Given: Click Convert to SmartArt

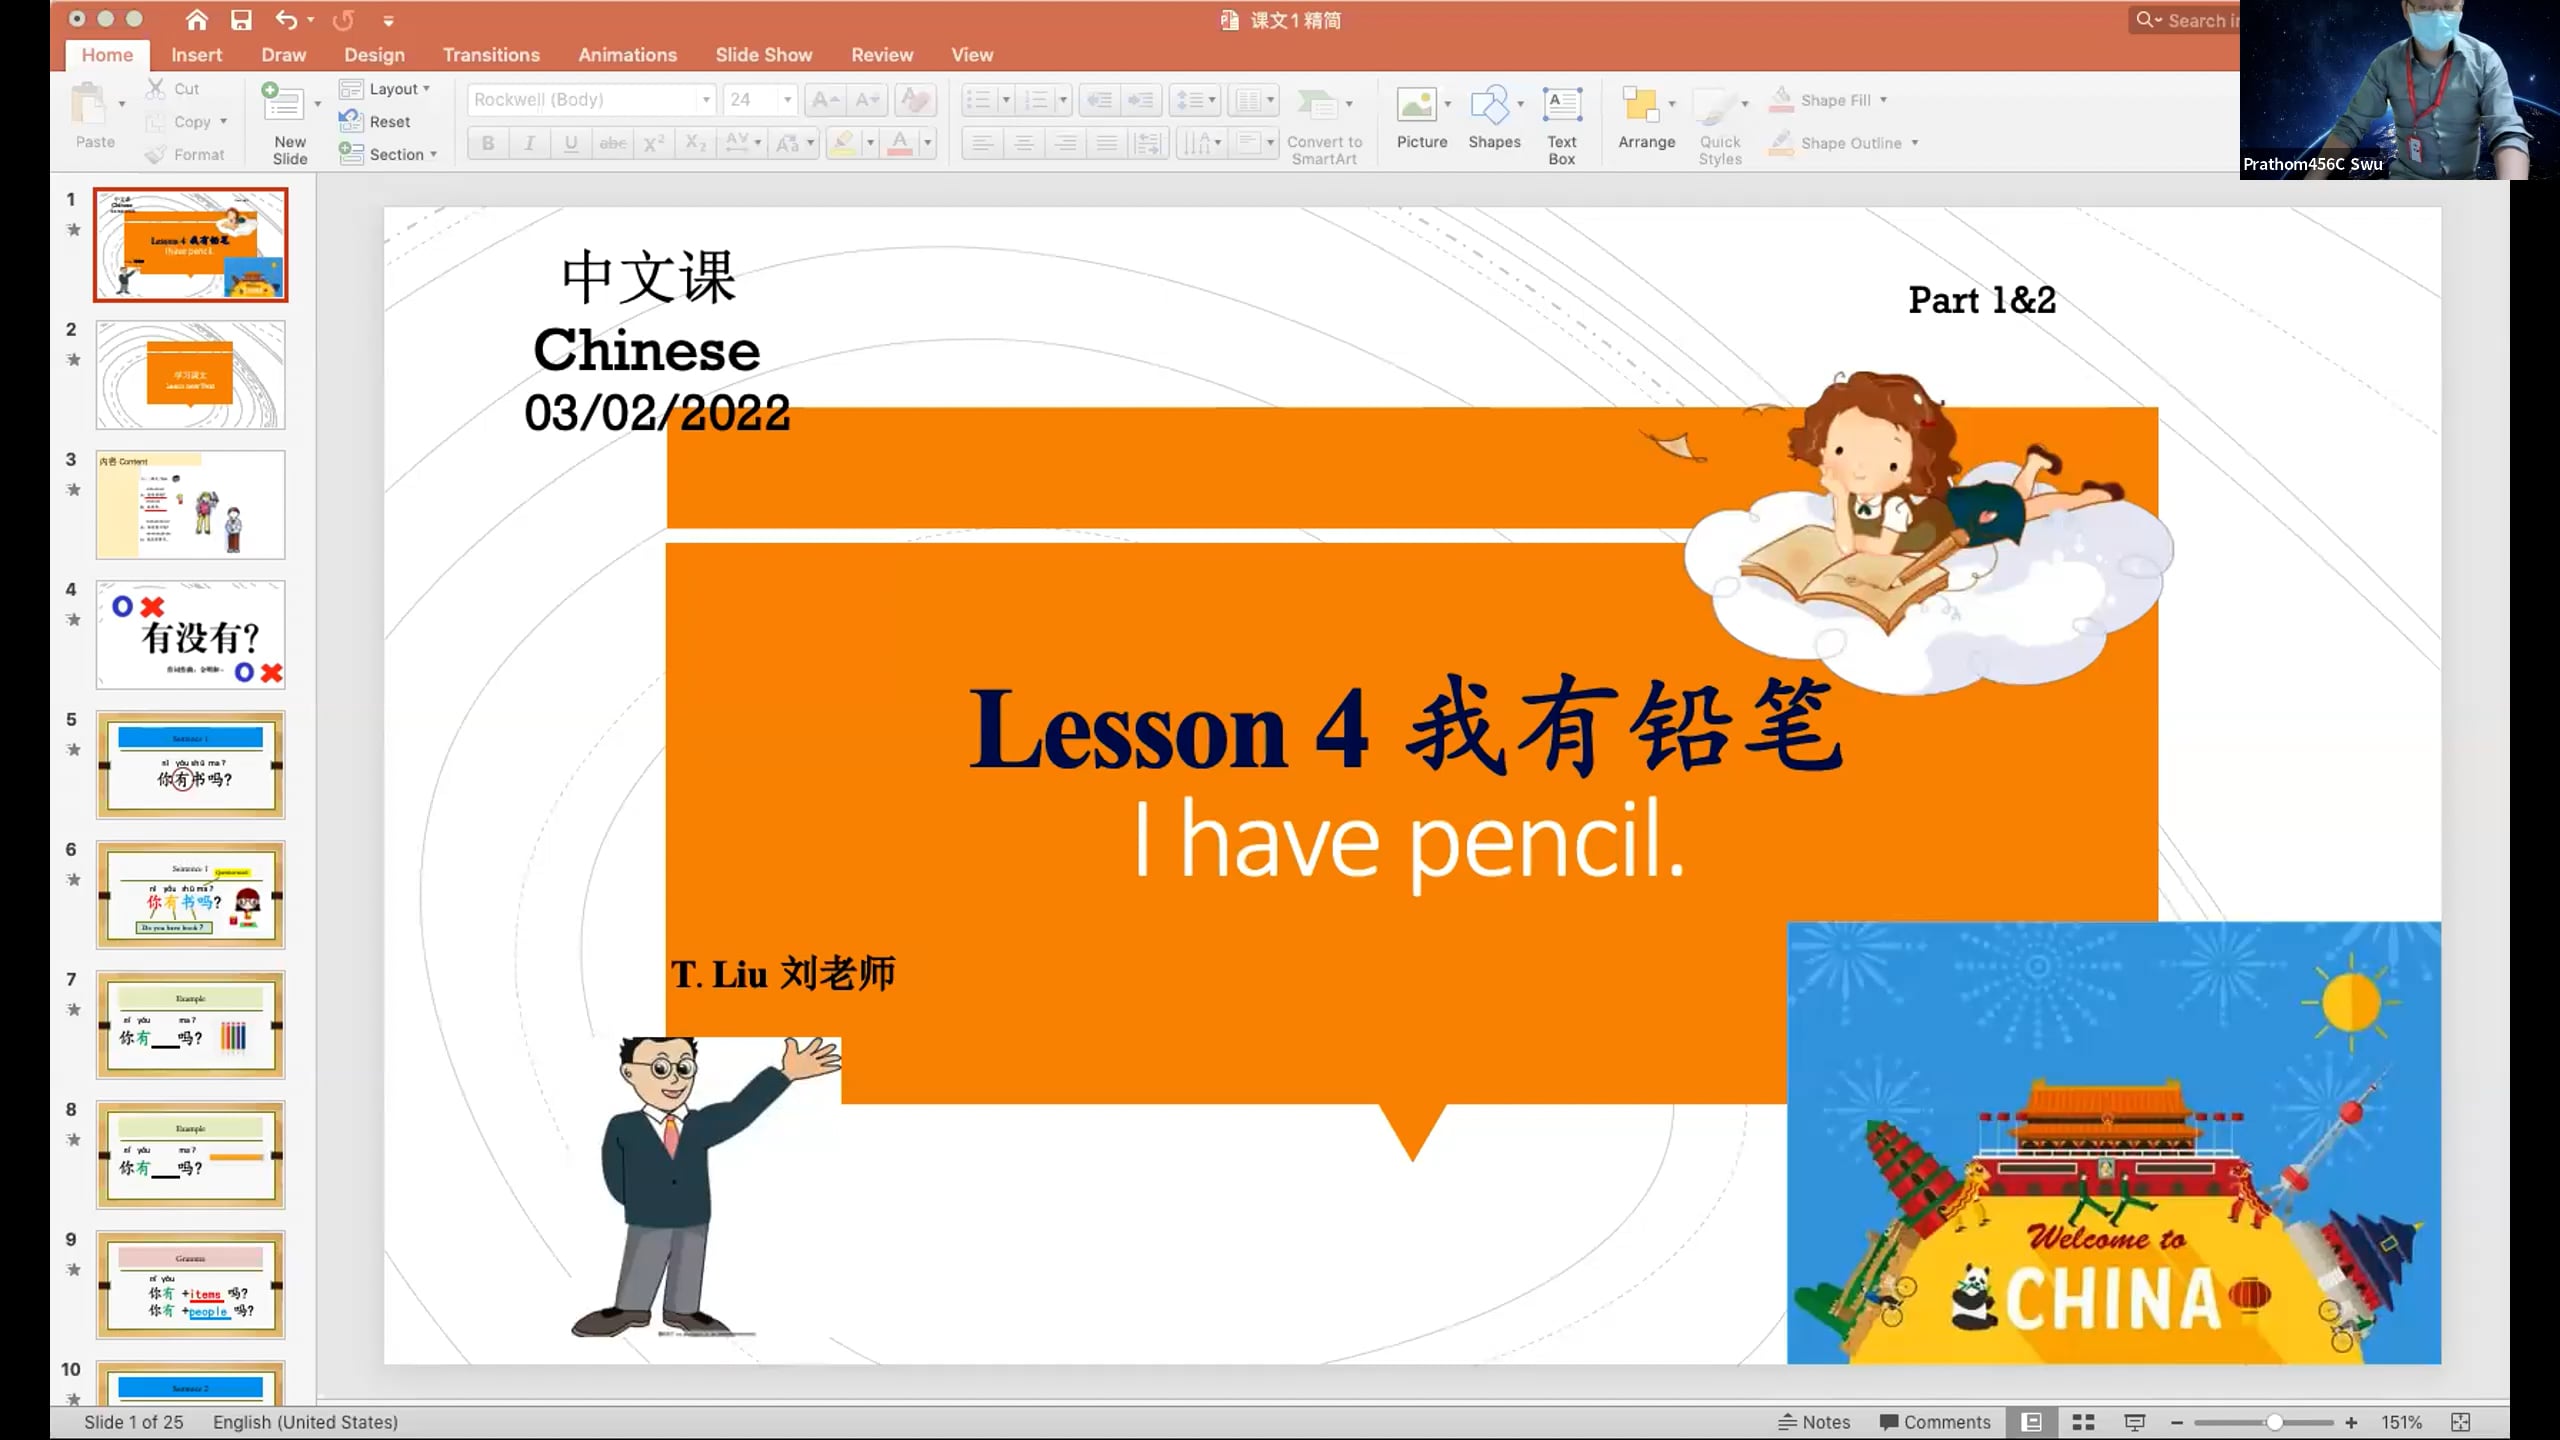Looking at the screenshot, I should (x=1324, y=126).
